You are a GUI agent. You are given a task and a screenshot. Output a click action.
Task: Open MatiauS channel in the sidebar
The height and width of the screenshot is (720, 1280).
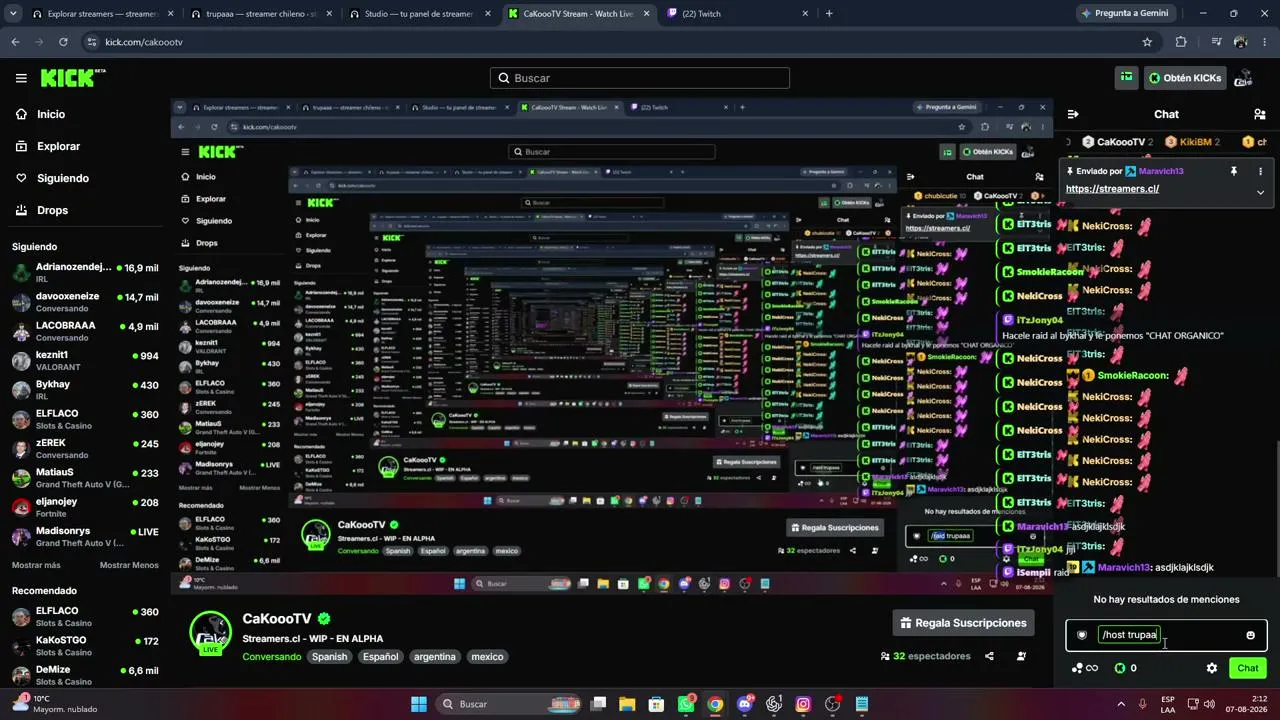[x=85, y=477]
